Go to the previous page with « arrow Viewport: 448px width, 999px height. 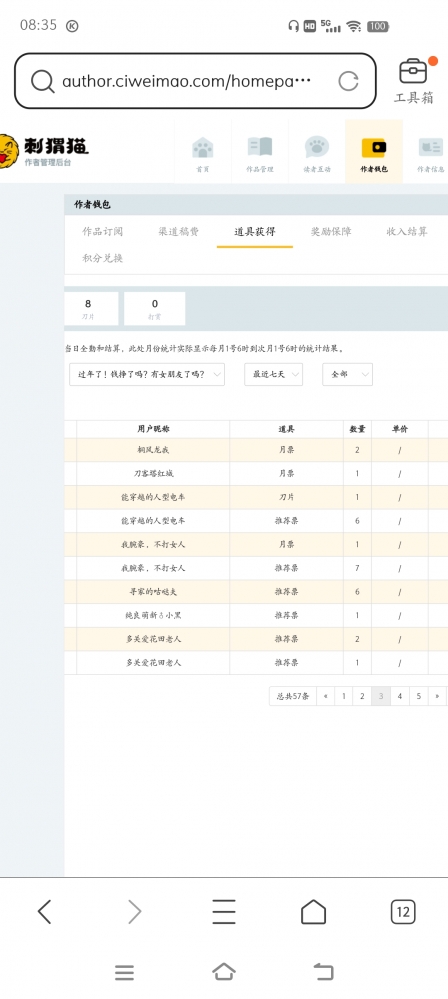tap(326, 696)
